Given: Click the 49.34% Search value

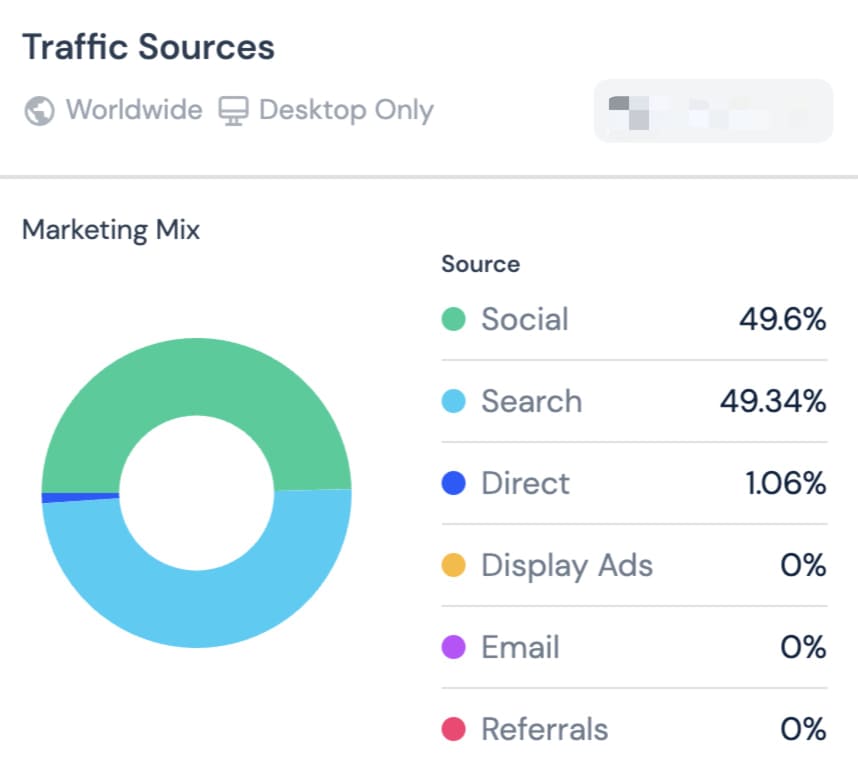Looking at the screenshot, I should tap(773, 401).
